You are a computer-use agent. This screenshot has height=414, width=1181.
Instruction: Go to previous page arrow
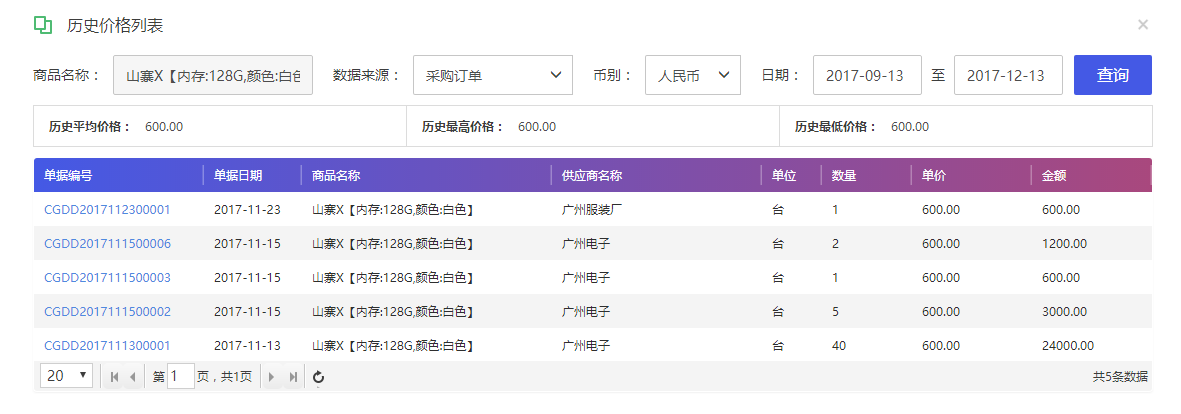pos(133,377)
